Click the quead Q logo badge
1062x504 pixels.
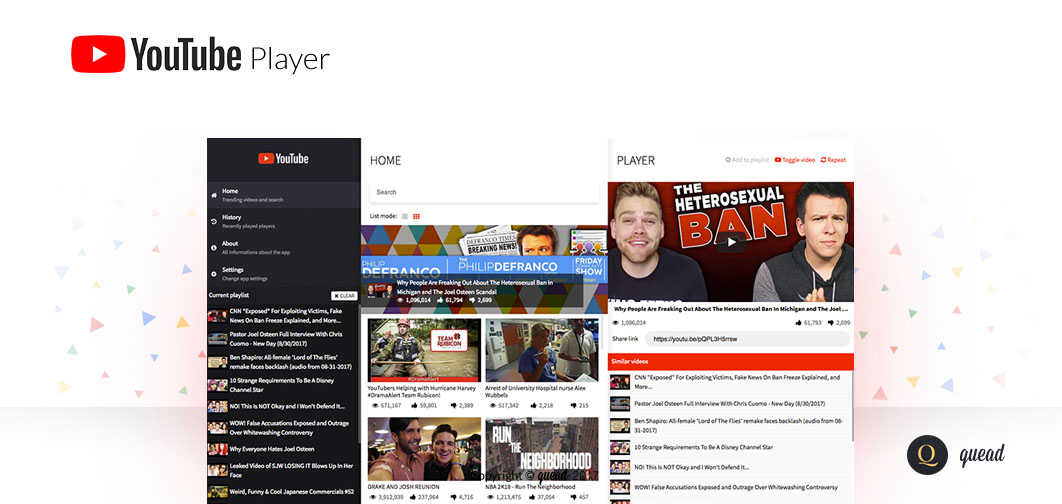point(927,455)
